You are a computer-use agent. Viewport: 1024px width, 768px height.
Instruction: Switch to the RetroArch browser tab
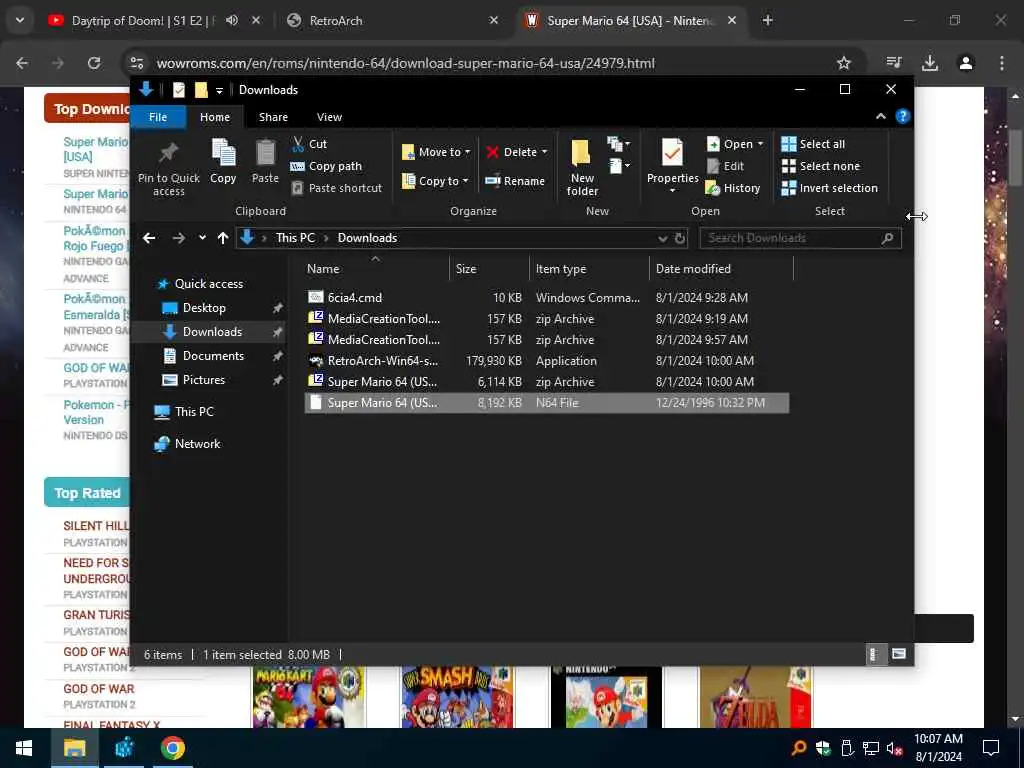[394, 21]
